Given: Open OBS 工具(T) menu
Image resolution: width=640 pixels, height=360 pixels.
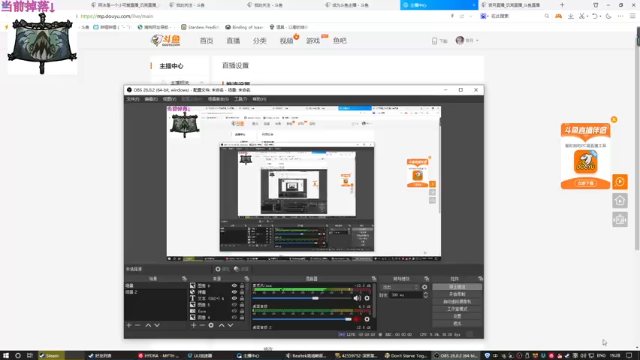Looking at the screenshot, I should [x=240, y=99].
